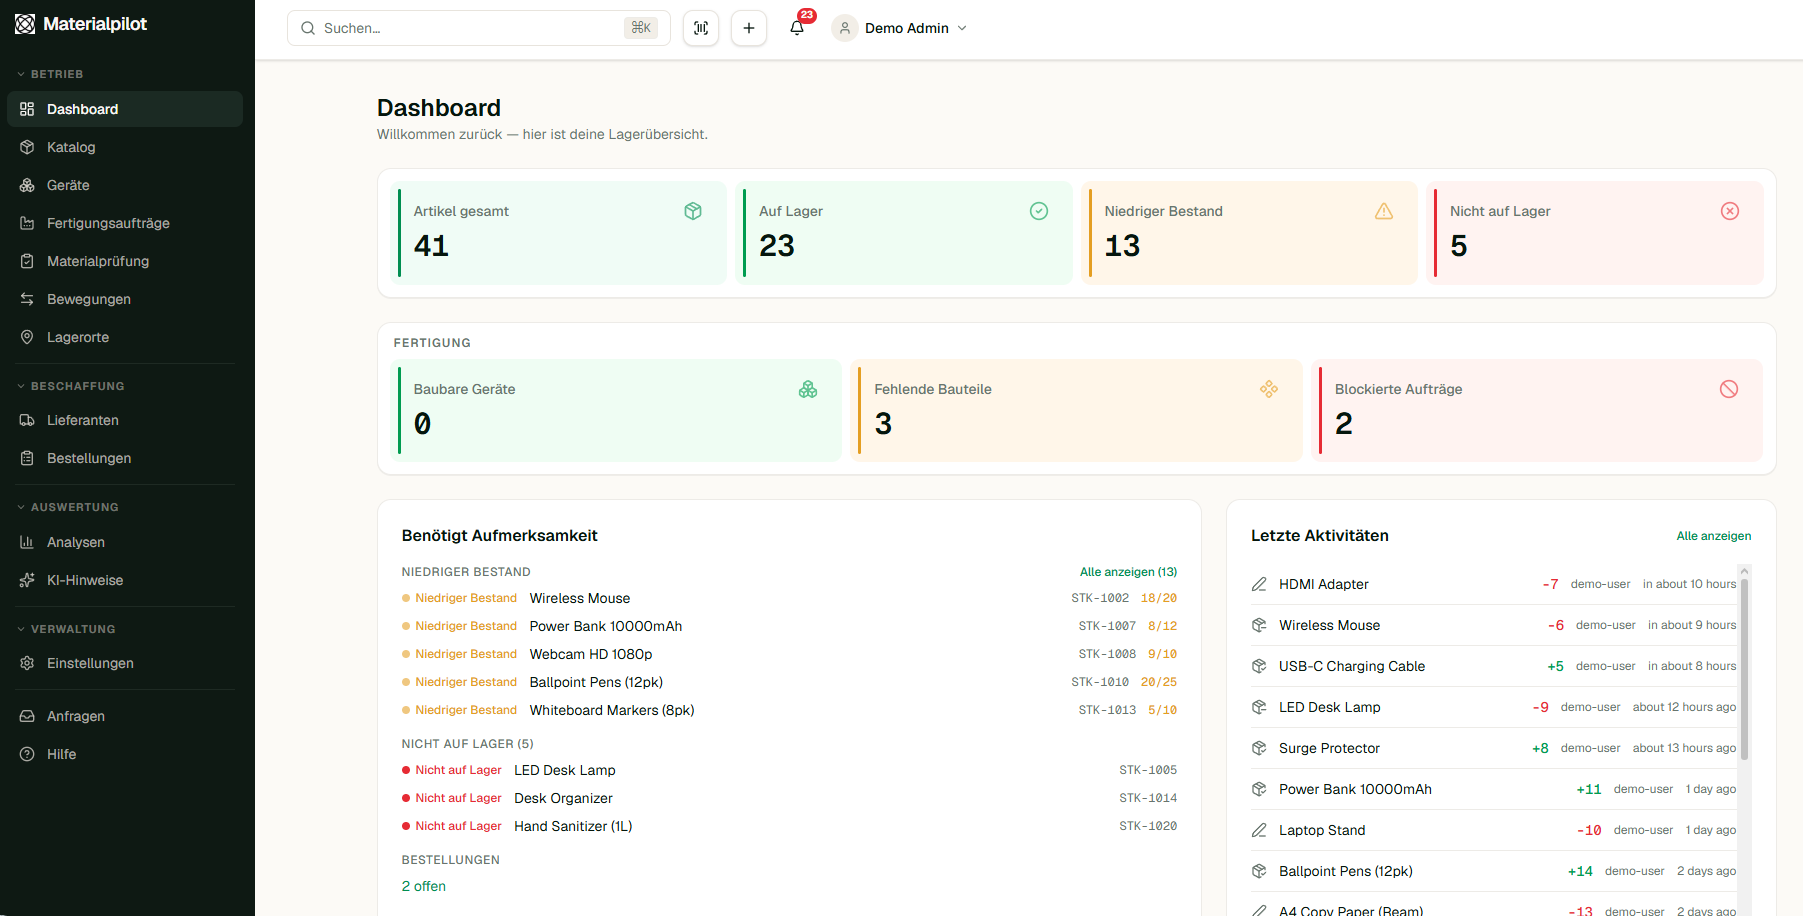Open Einstellungen under Verwaltung
The height and width of the screenshot is (916, 1803).
click(x=90, y=663)
